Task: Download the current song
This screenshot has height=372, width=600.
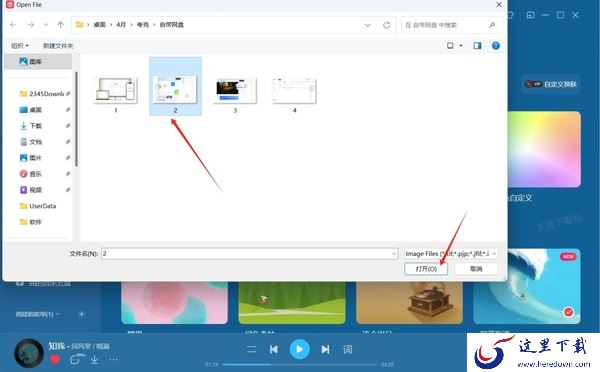Action: 94,359
